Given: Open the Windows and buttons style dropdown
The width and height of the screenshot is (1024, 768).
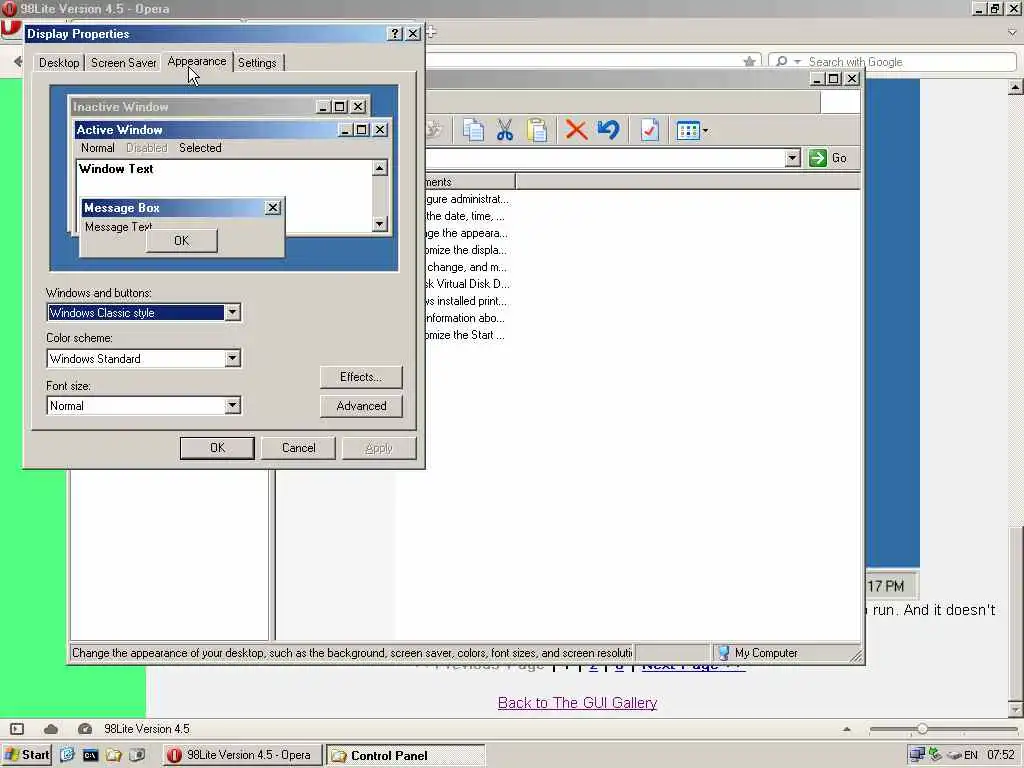Looking at the screenshot, I should coord(232,313).
